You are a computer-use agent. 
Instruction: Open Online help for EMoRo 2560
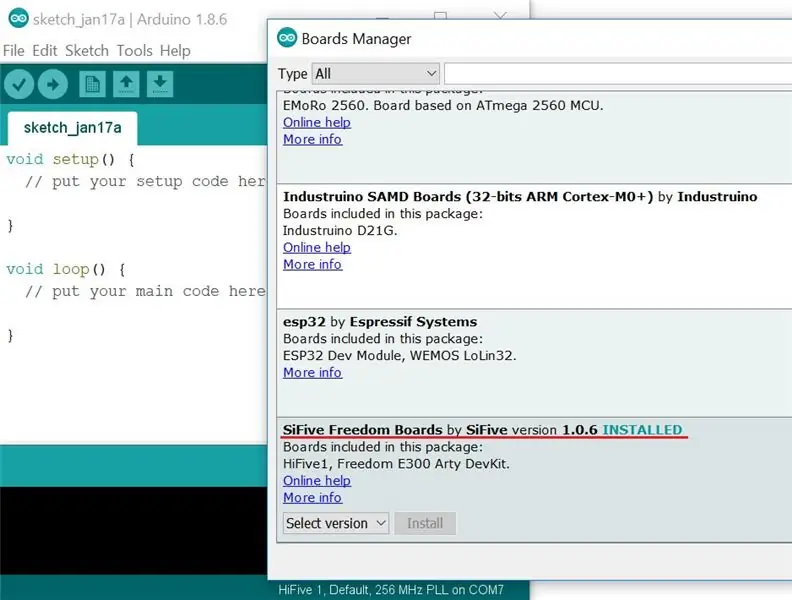pos(317,123)
